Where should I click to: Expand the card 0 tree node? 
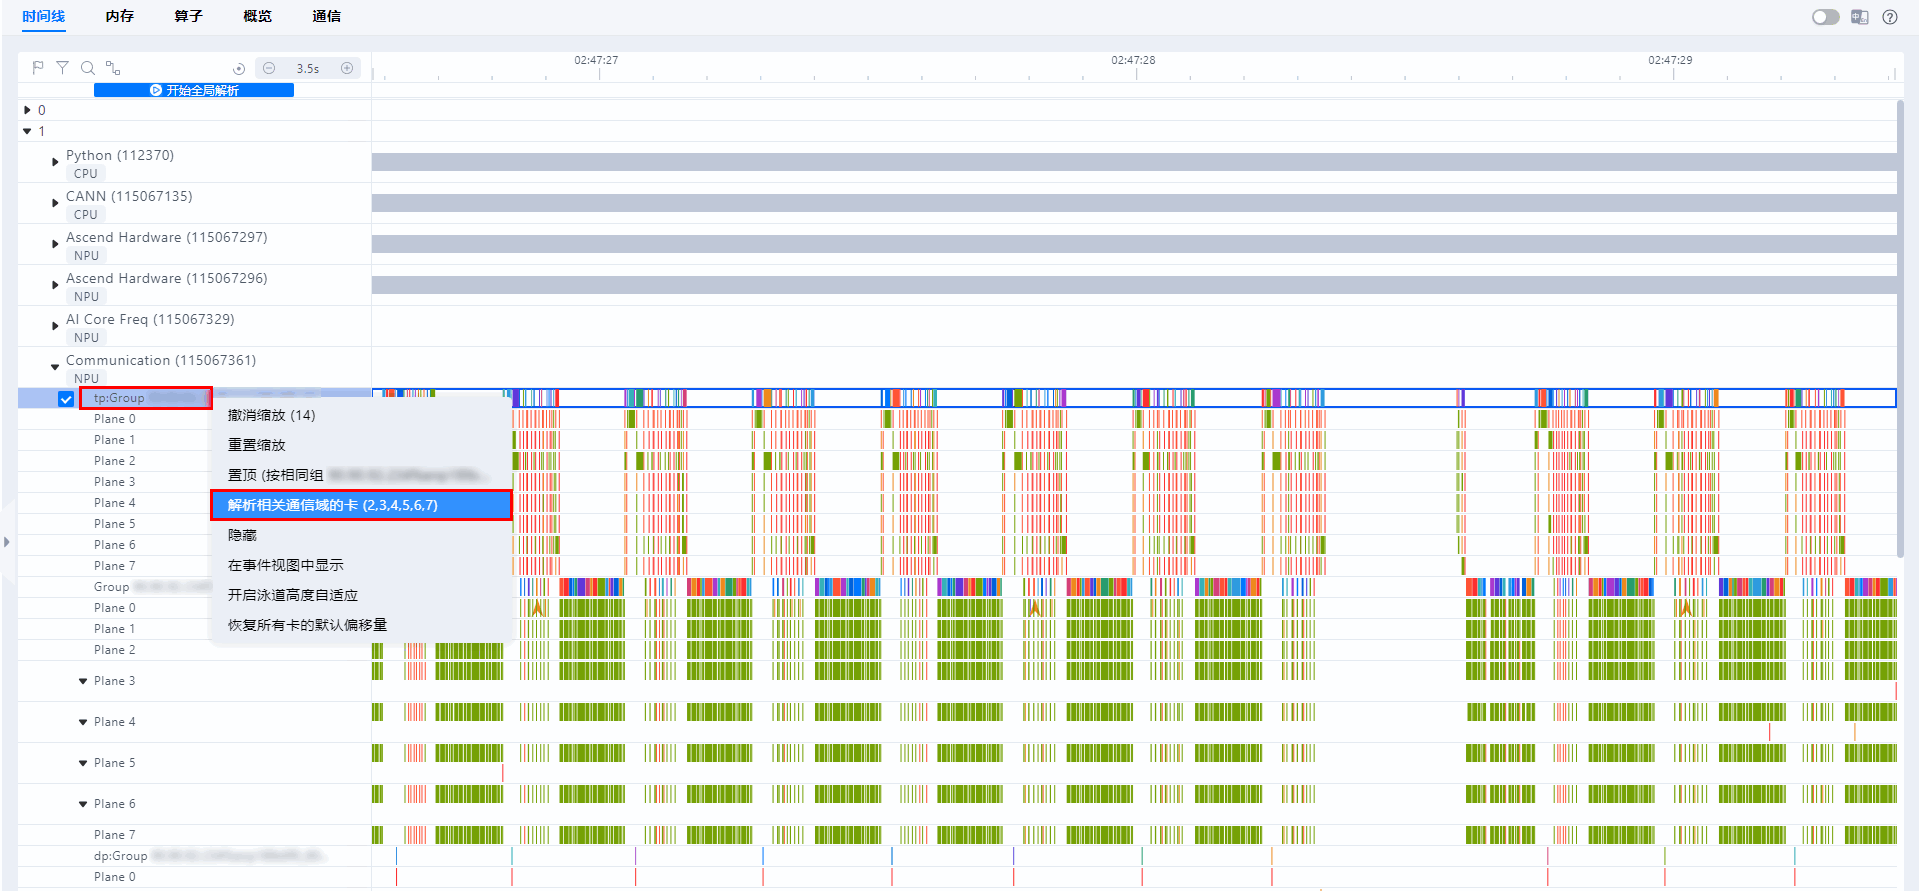point(27,110)
